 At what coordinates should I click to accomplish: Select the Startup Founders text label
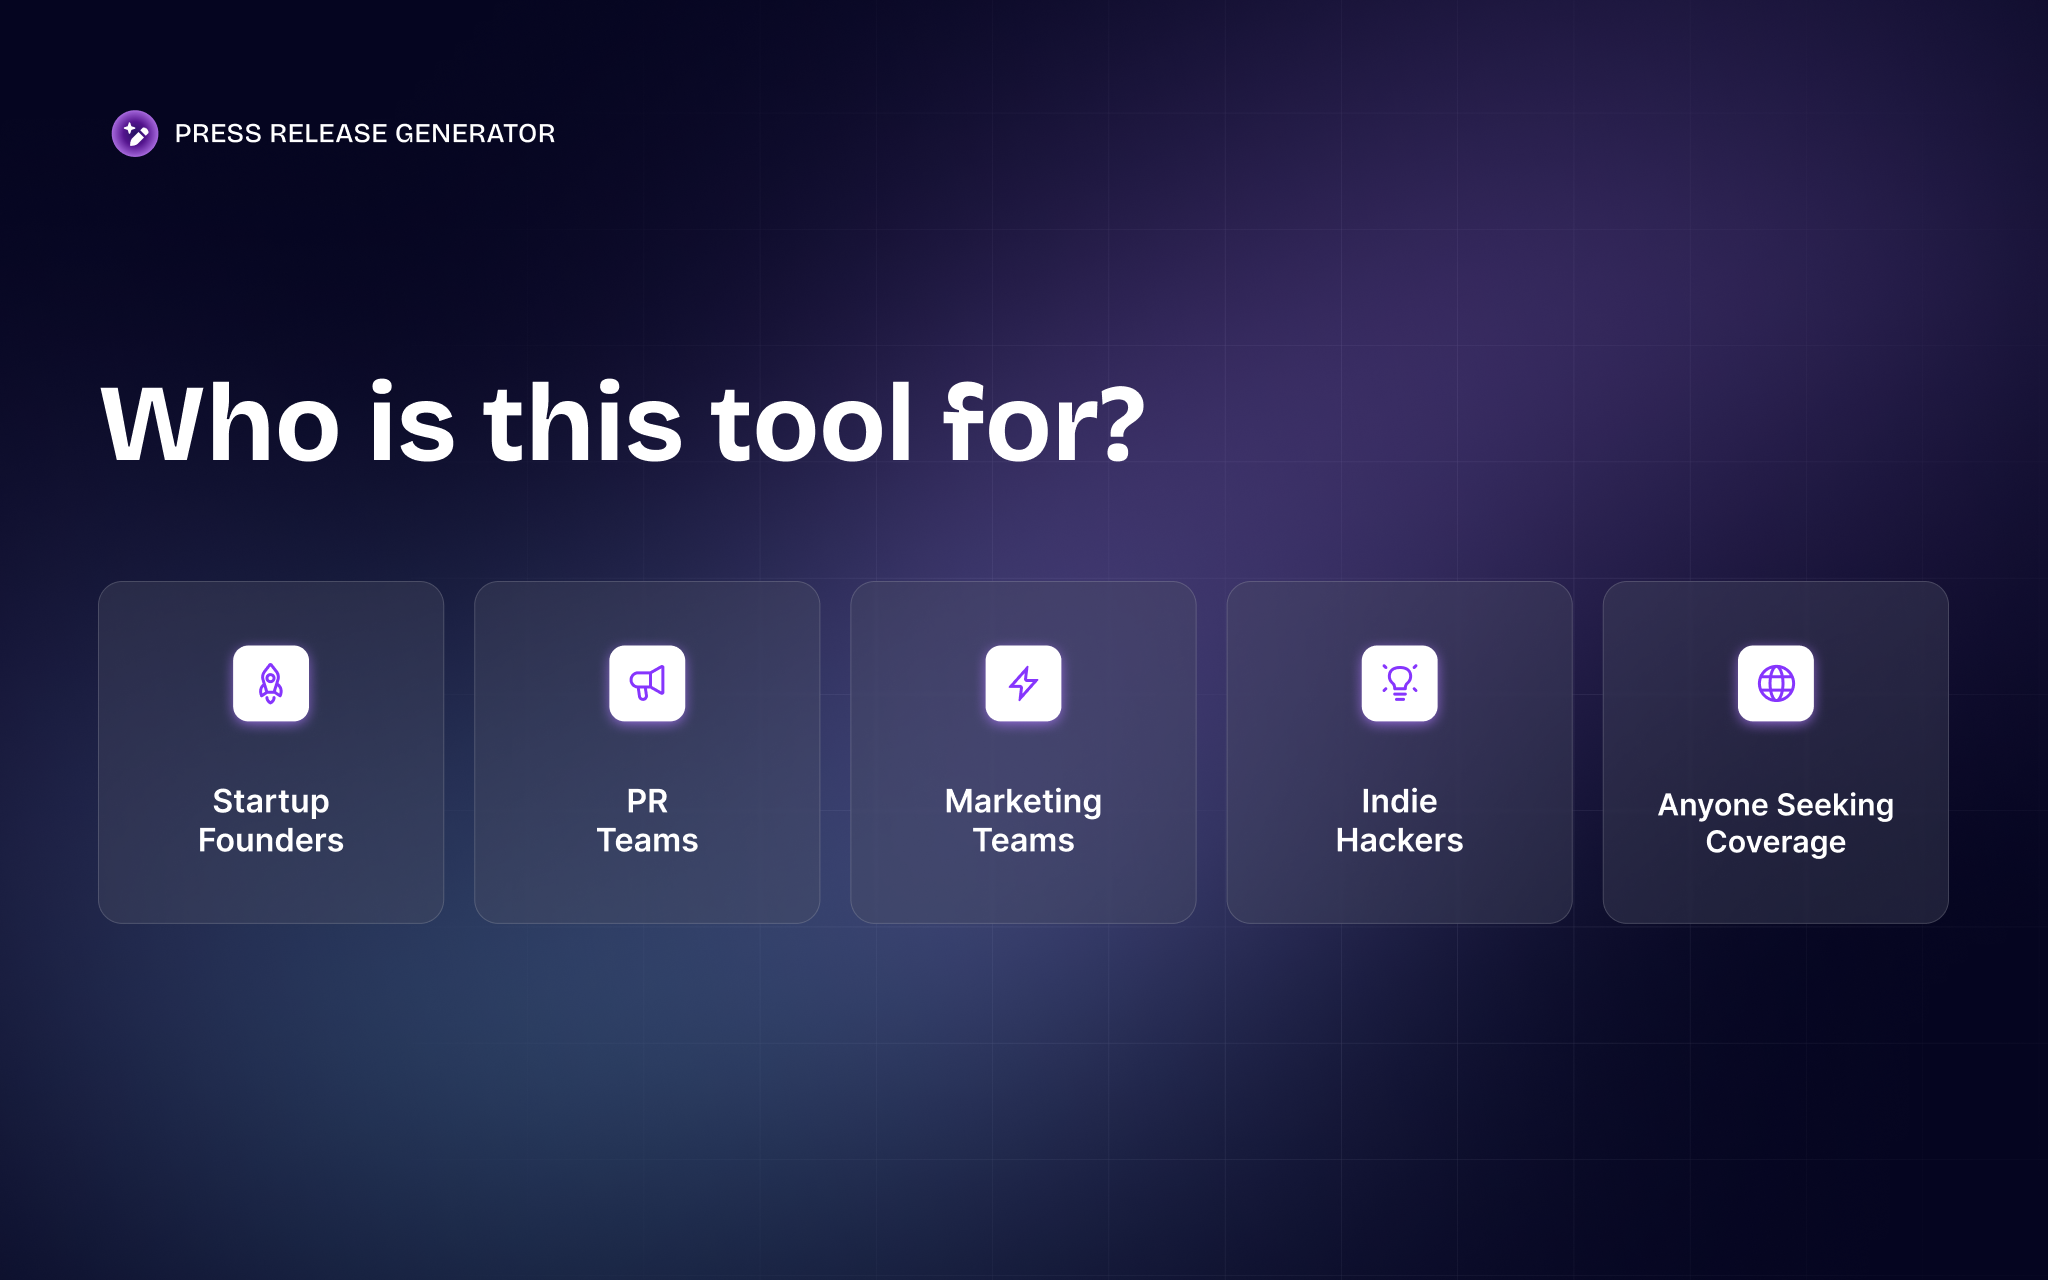[x=271, y=820]
